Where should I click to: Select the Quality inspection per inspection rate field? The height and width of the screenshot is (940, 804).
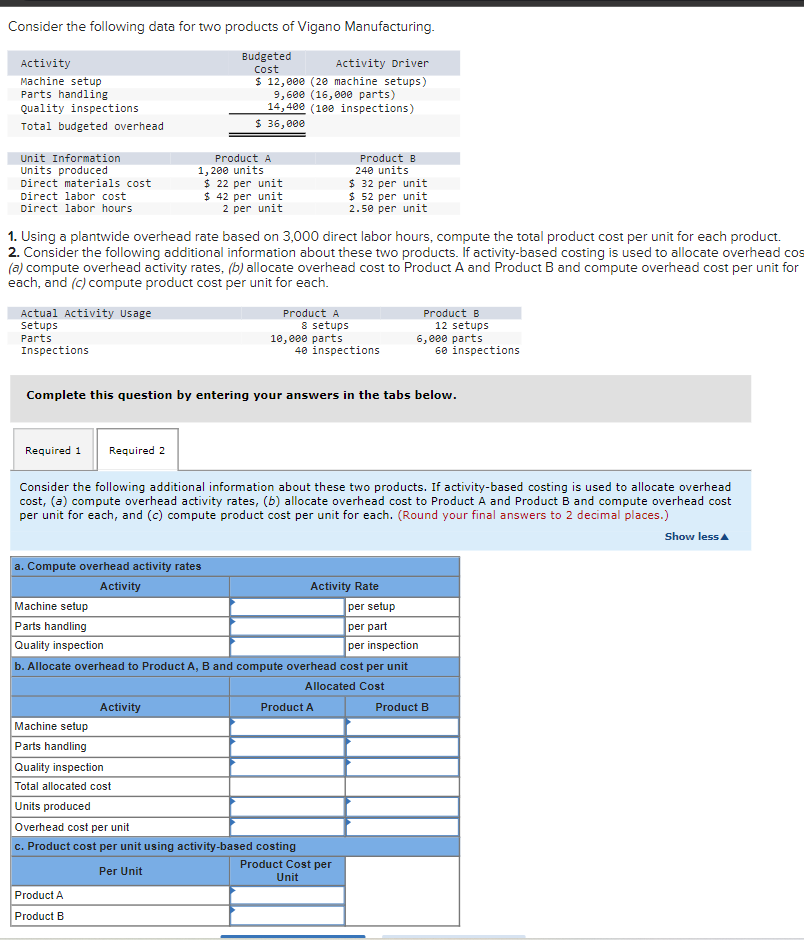coord(290,646)
